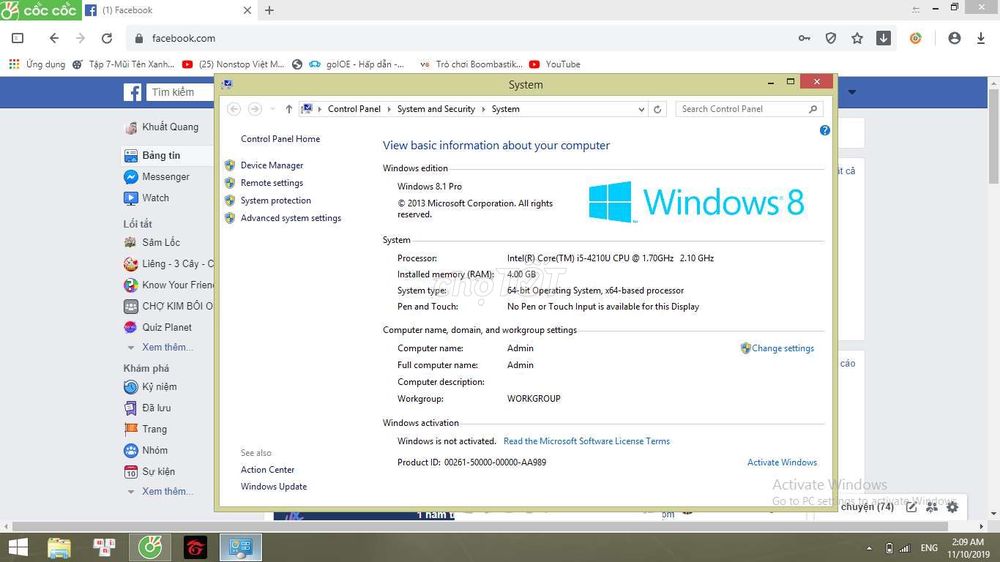Open Cốc Cốc browser from taskbar
This screenshot has width=1000, height=562.
151,547
